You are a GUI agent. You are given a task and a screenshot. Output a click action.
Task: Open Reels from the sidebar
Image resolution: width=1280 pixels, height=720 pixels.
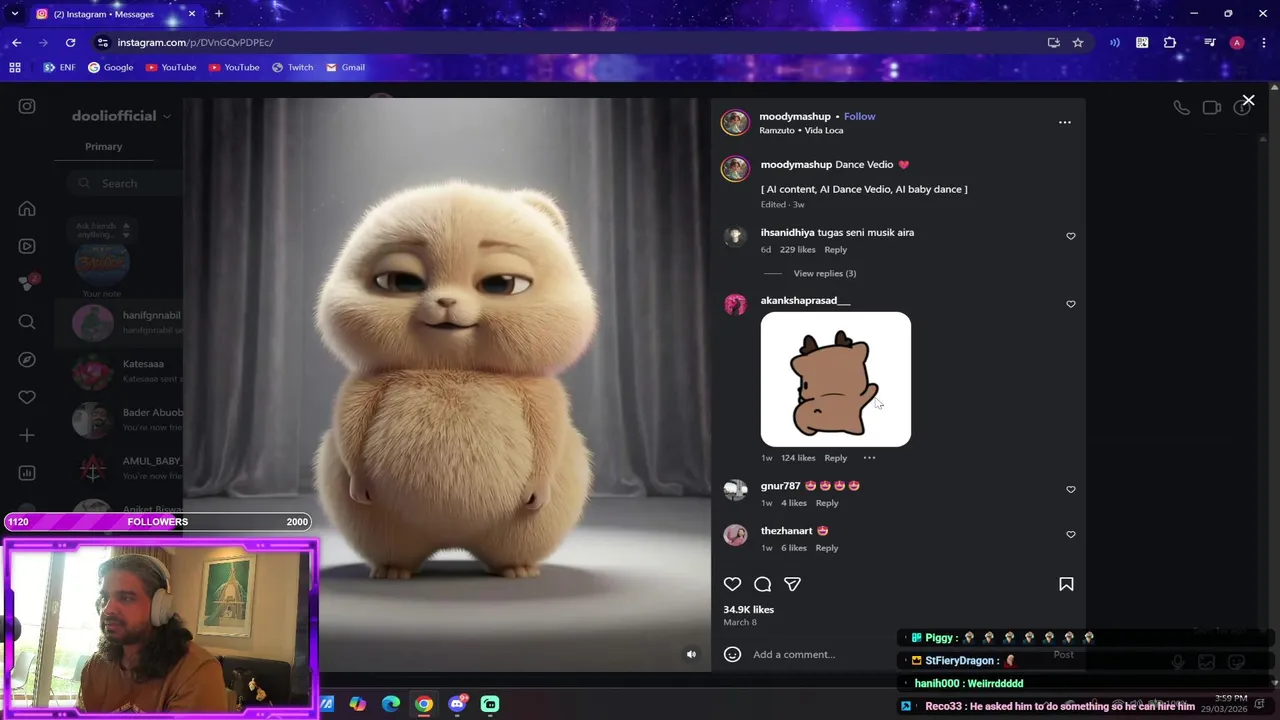[27, 246]
